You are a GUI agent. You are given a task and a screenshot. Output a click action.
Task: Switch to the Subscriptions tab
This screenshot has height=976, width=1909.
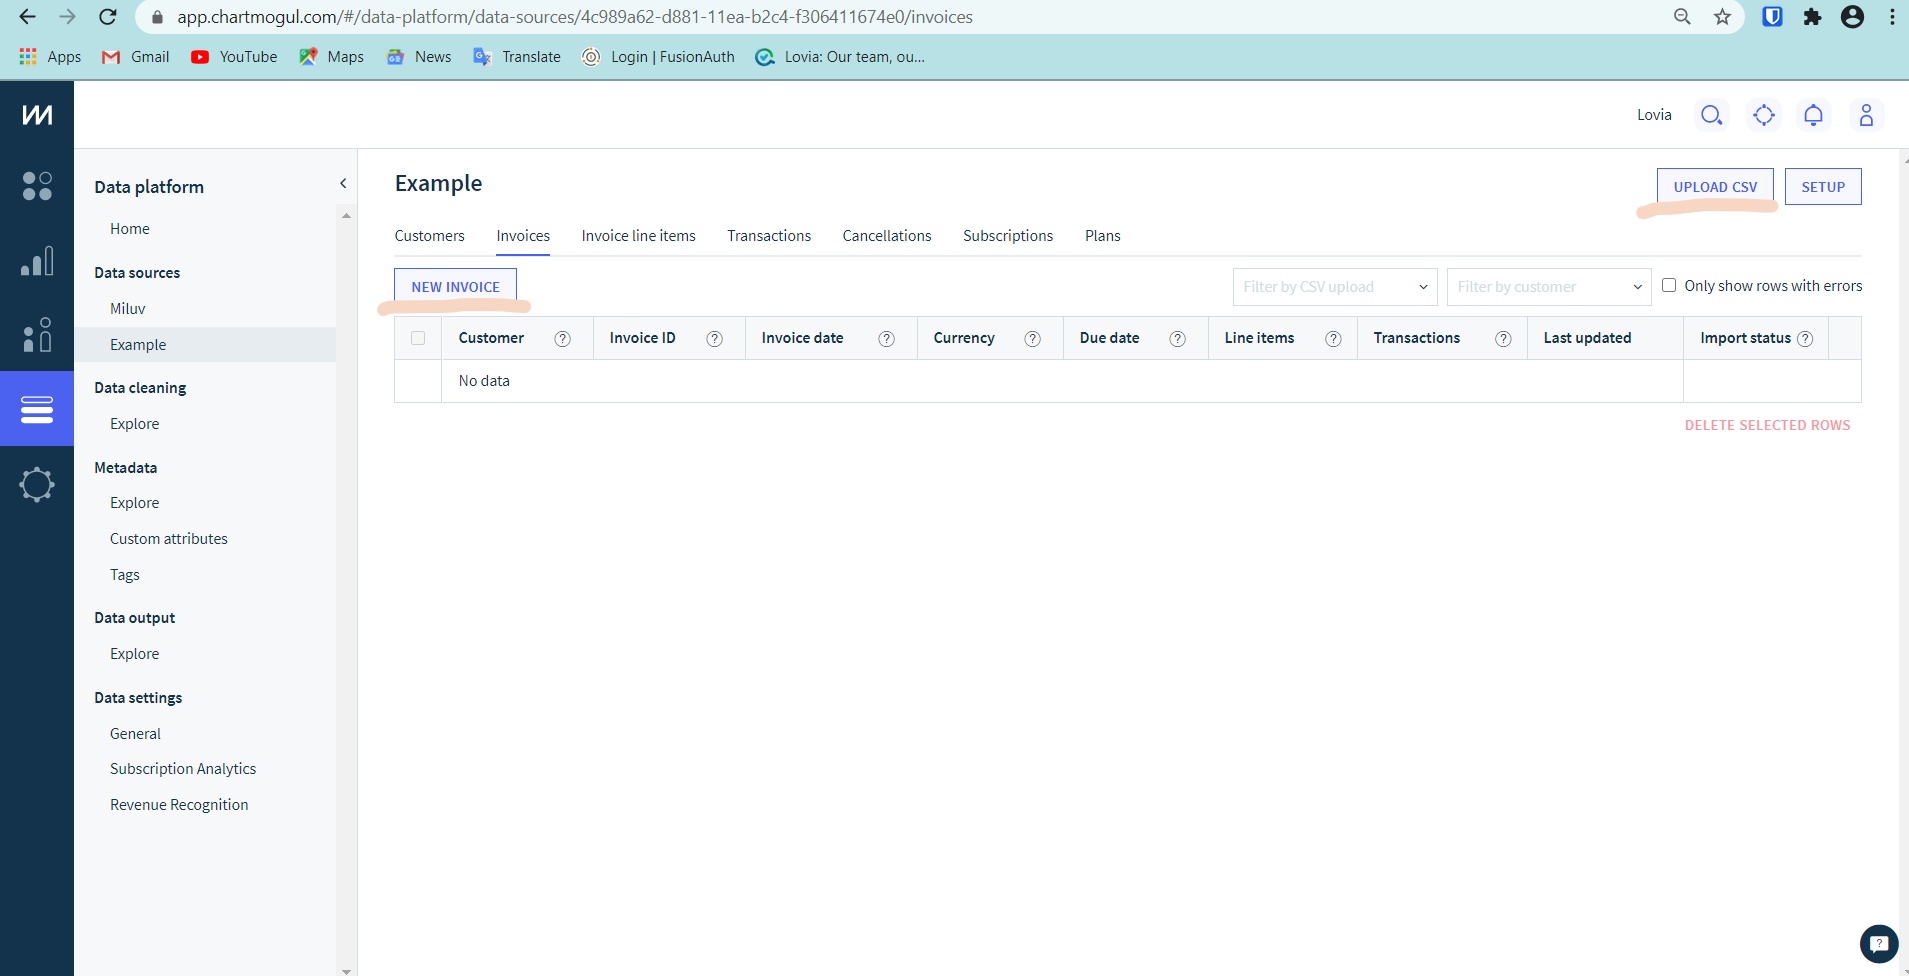pos(1007,236)
